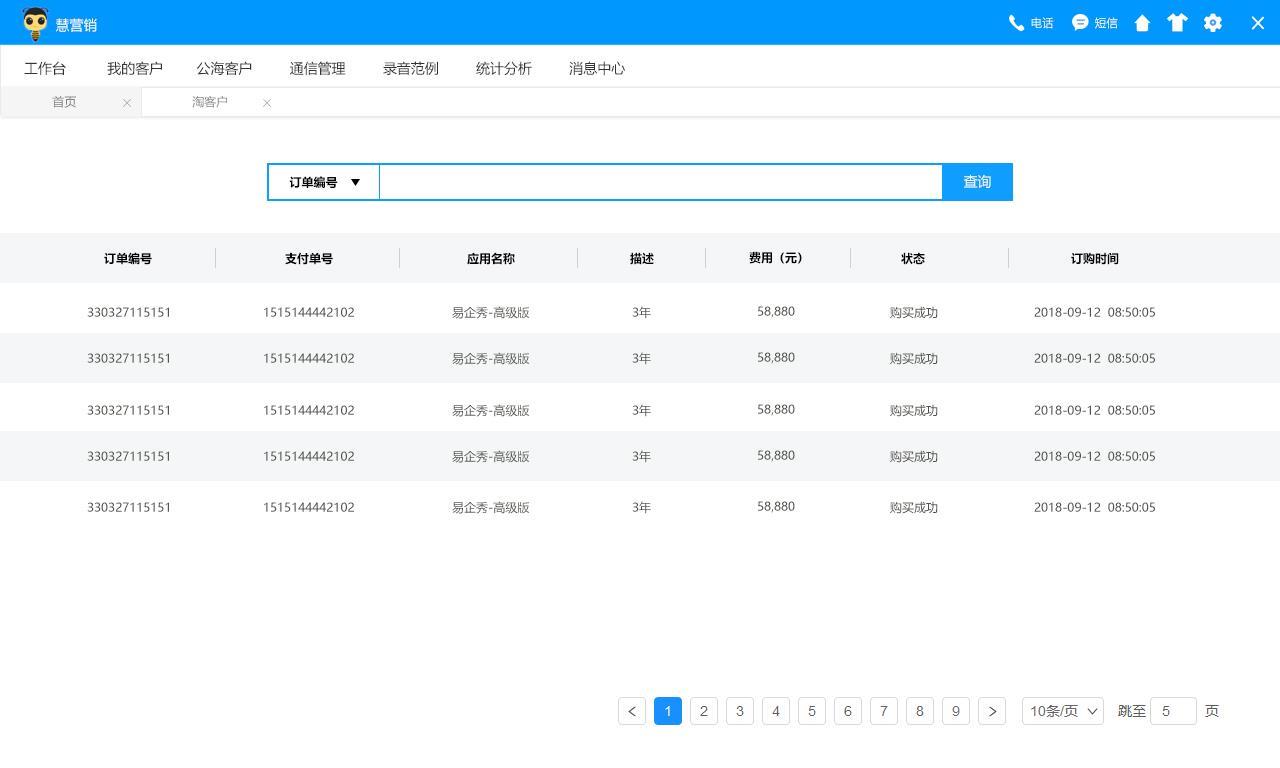Screen dimensions: 1280x768
Task: Select page 4 in pagination
Action: (776, 711)
